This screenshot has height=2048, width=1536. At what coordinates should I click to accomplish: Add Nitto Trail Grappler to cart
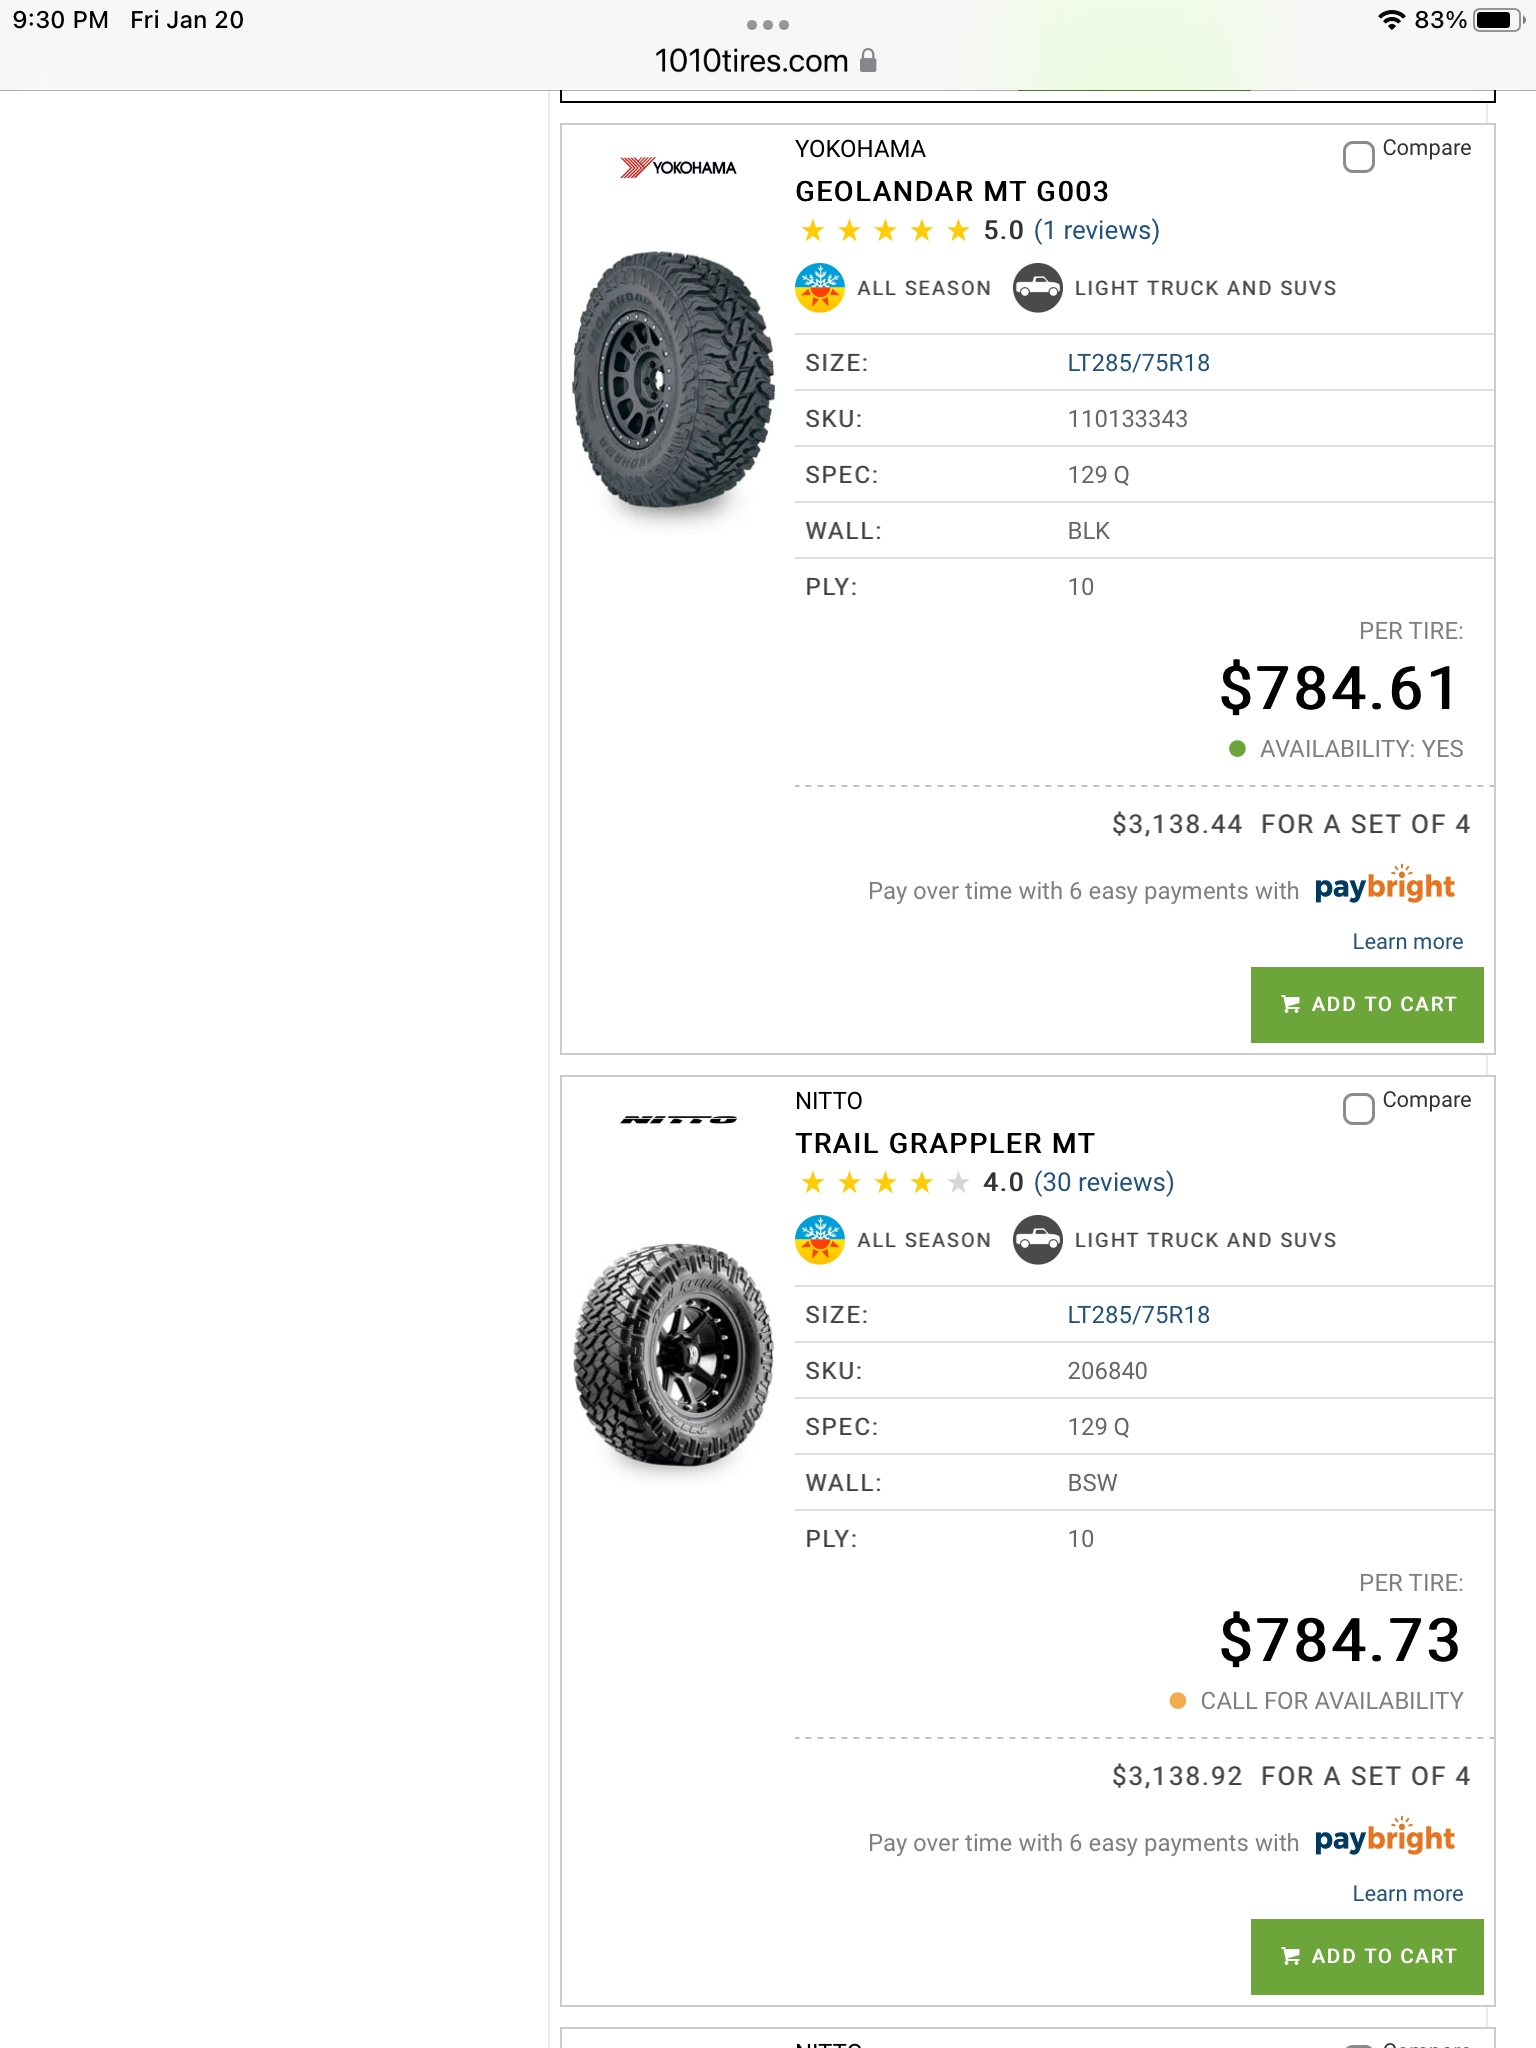click(x=1366, y=1956)
